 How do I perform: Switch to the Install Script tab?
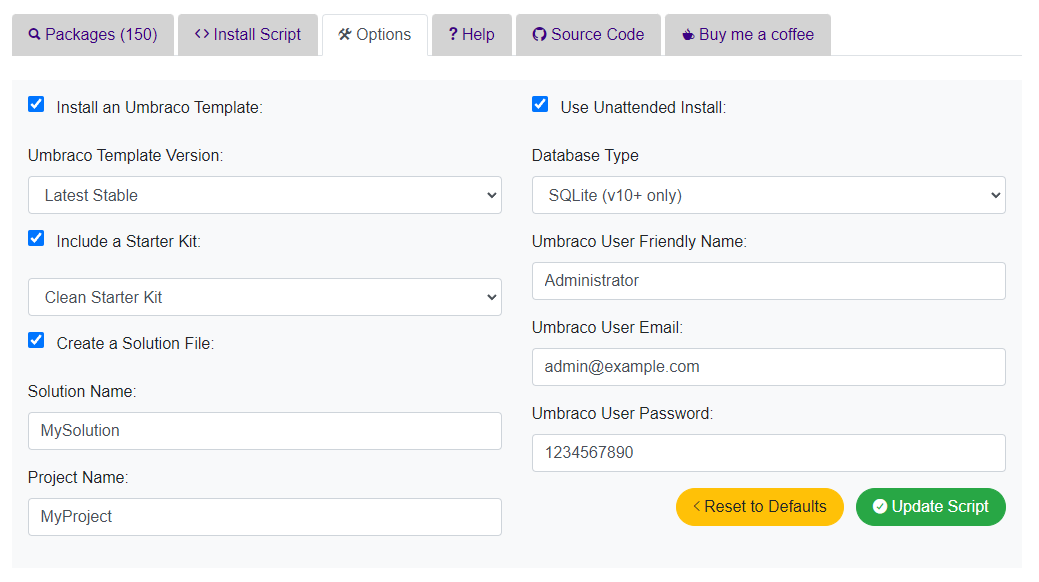248,34
